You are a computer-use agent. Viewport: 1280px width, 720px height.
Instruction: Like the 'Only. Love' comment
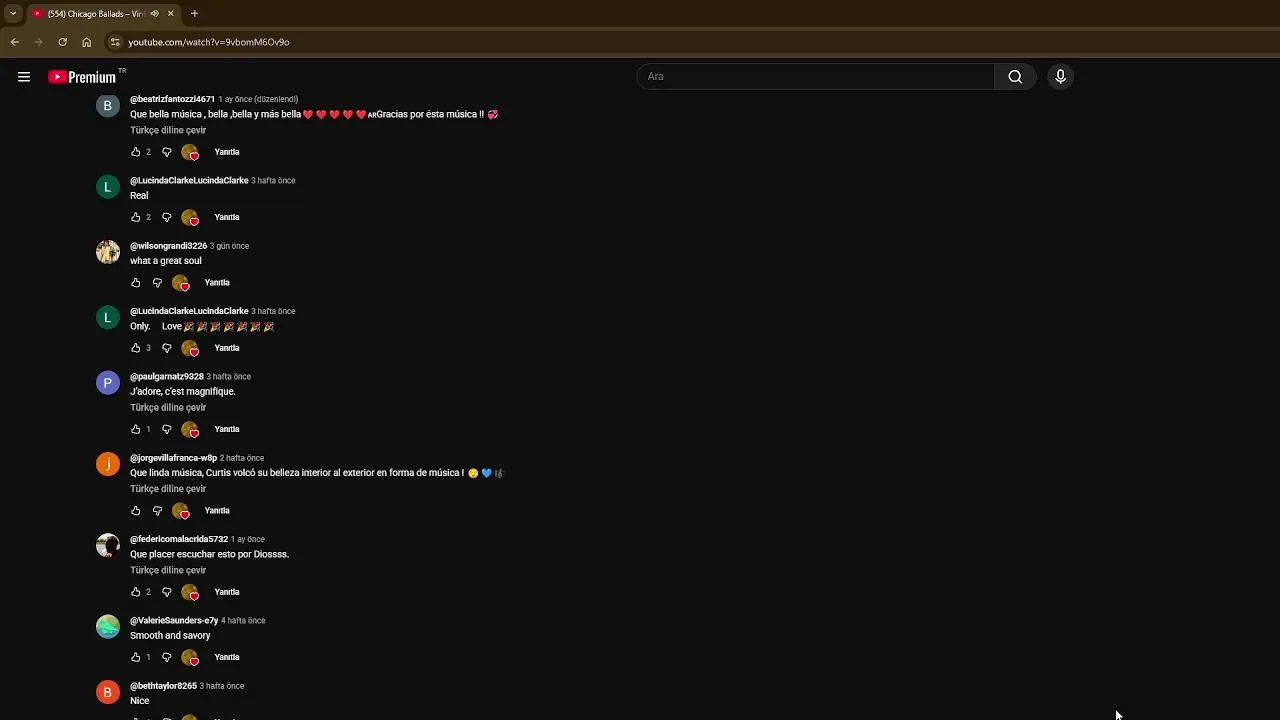(136, 348)
